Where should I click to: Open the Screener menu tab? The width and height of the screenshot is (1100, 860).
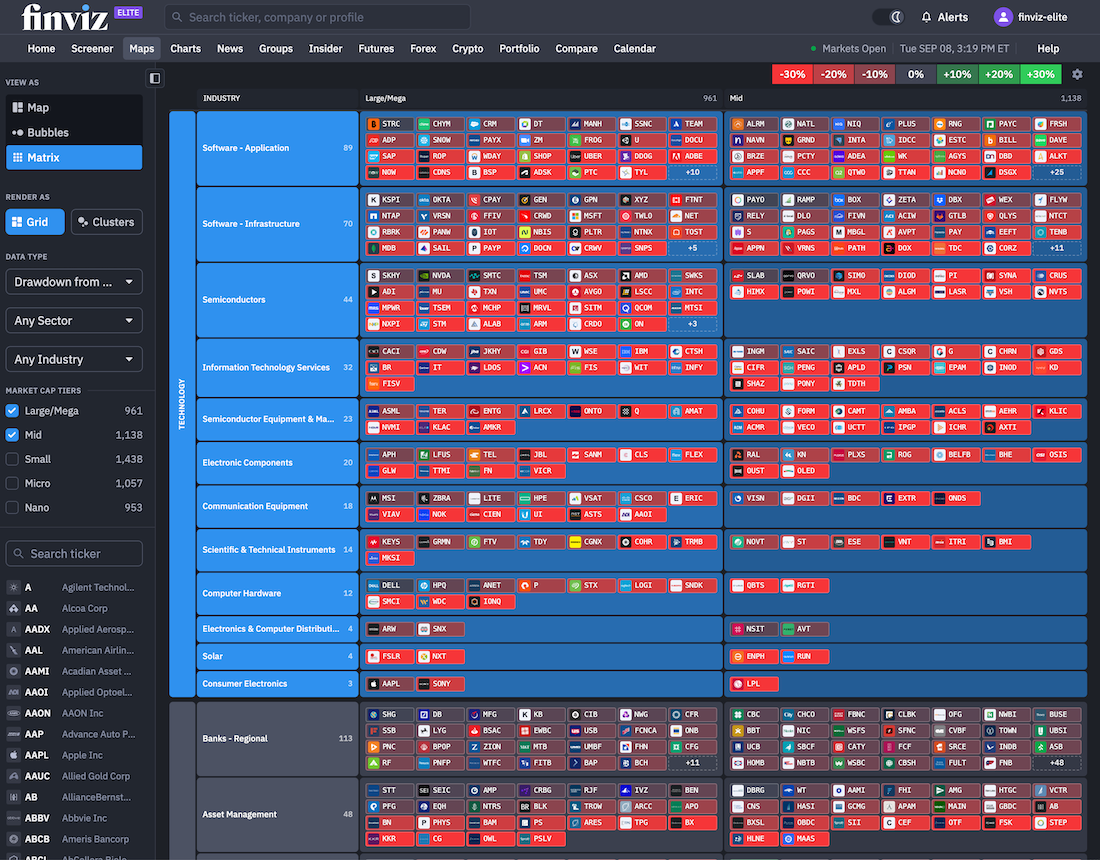(92, 48)
